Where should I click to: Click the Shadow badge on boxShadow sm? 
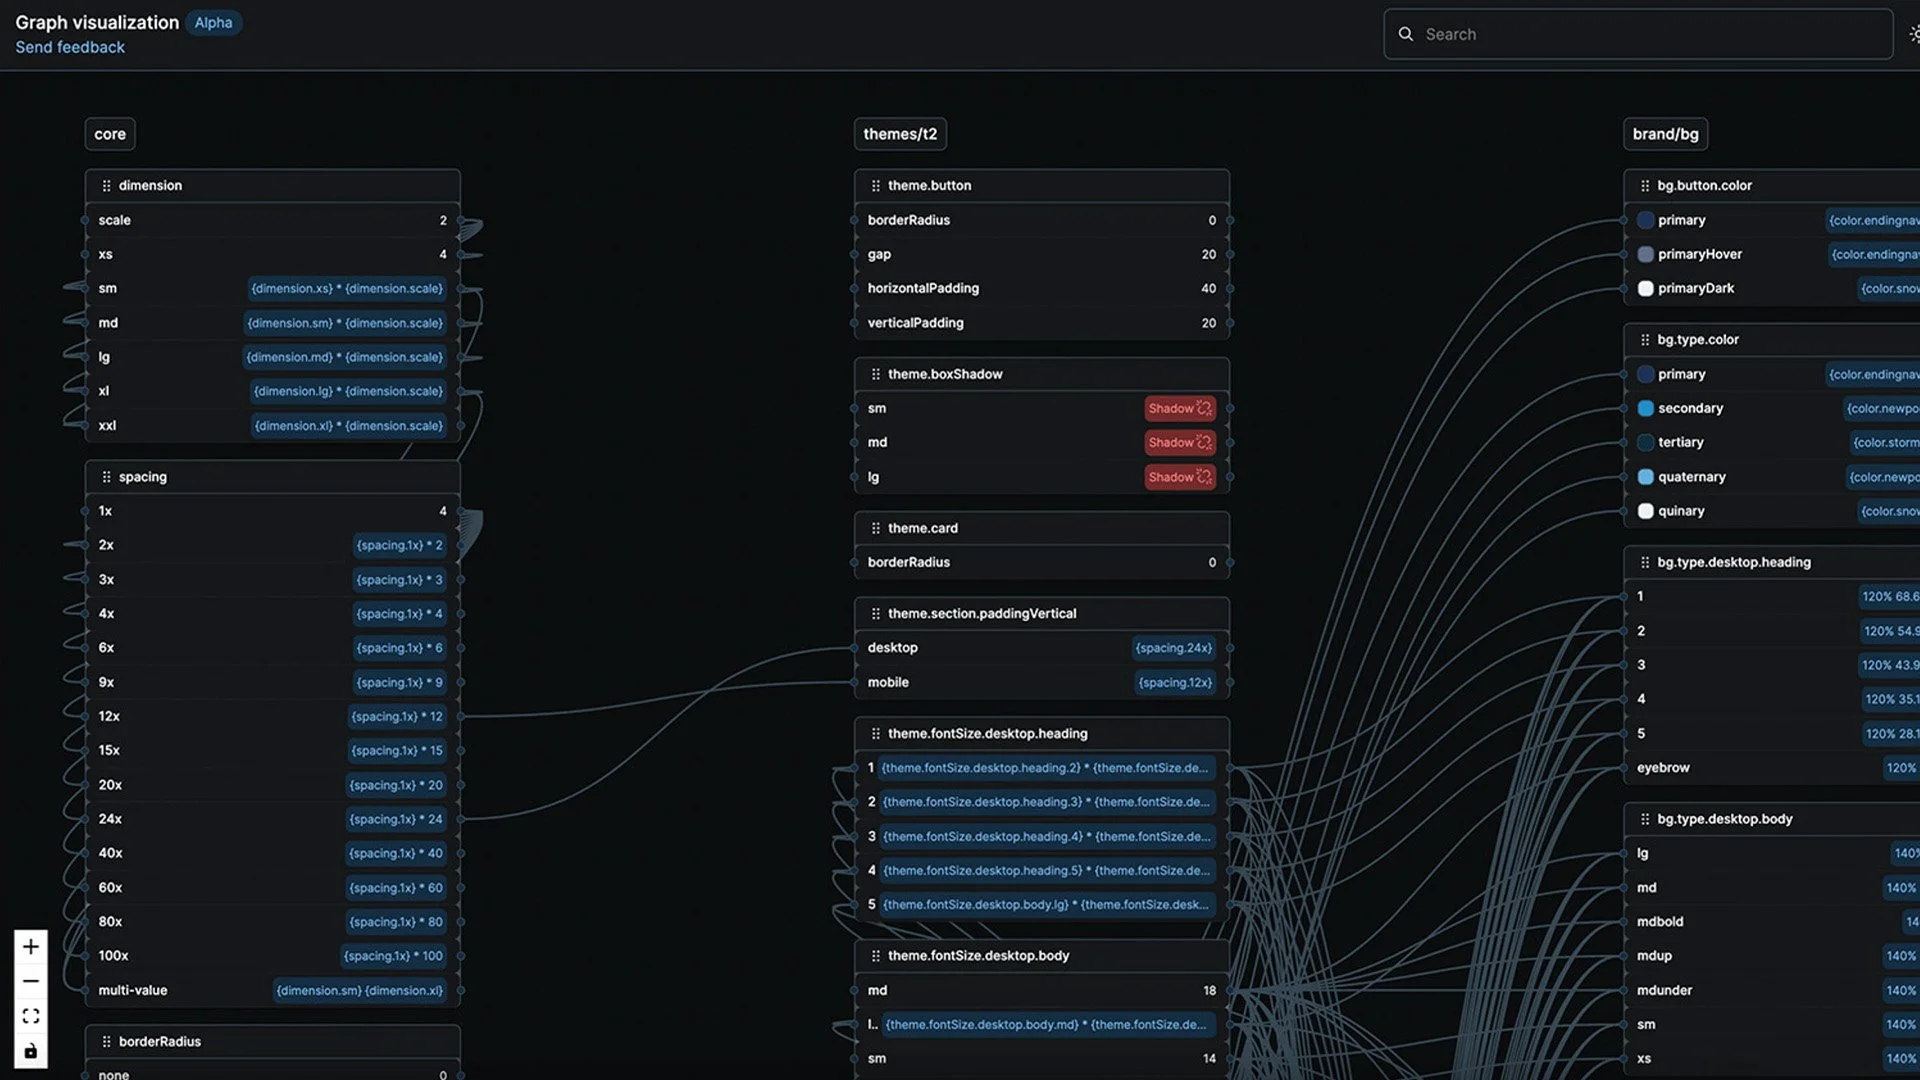click(x=1179, y=408)
